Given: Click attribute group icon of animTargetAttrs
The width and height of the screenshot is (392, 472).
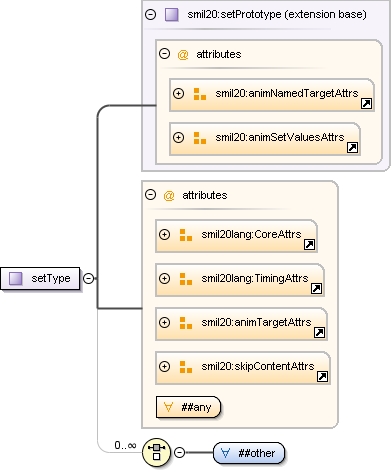Looking at the screenshot, I should tap(186, 323).
